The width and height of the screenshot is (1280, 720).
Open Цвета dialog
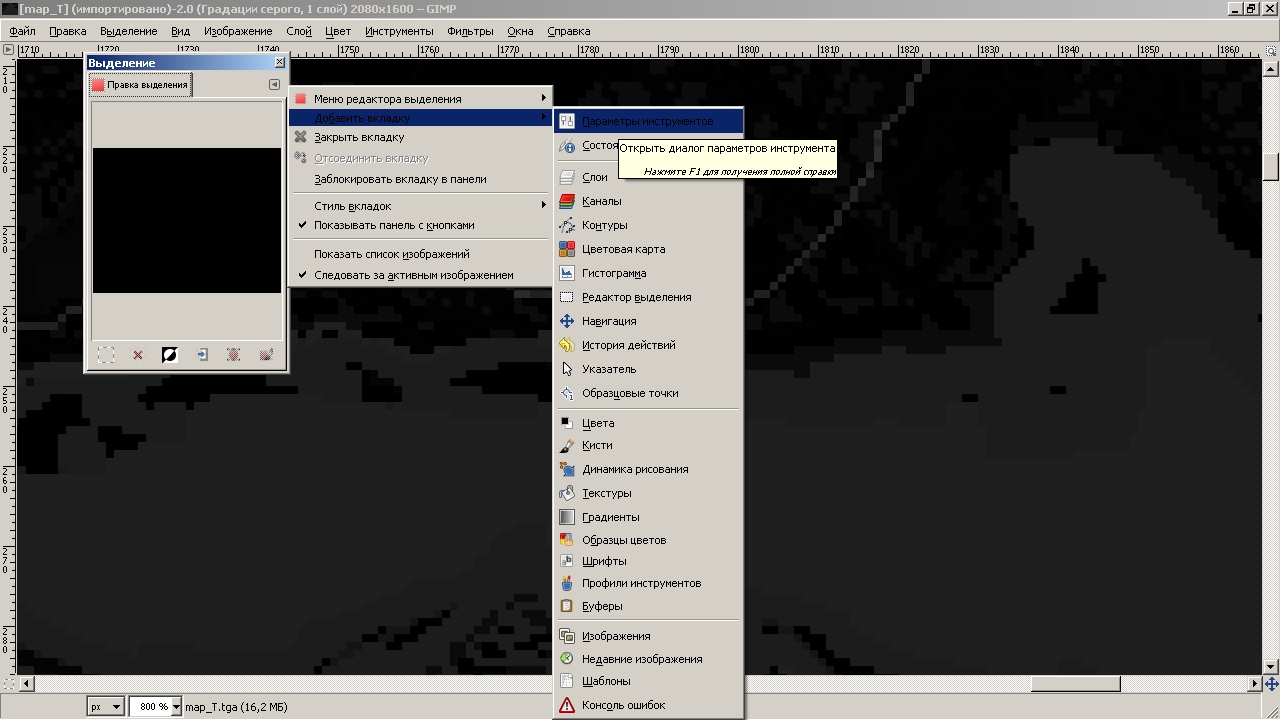click(x=649, y=423)
